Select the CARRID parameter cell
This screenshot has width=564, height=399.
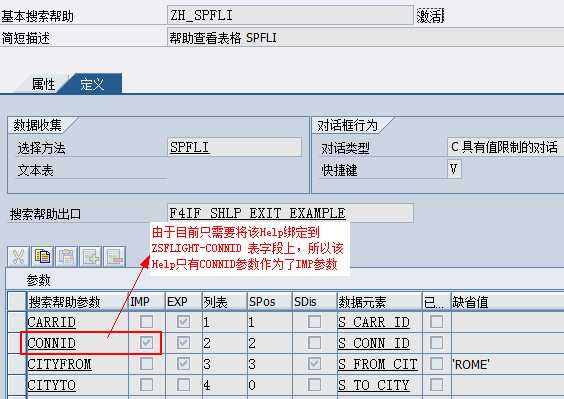point(78,322)
